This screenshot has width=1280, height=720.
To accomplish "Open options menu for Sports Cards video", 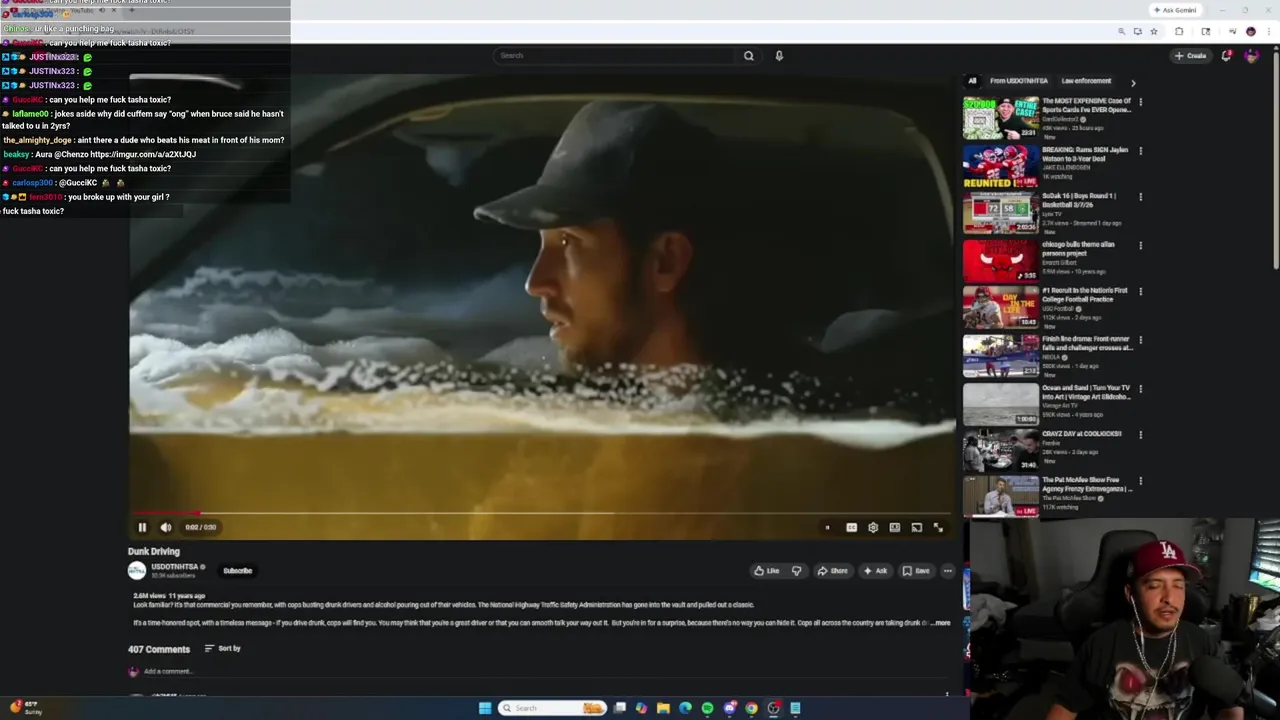I will [x=1140, y=102].
